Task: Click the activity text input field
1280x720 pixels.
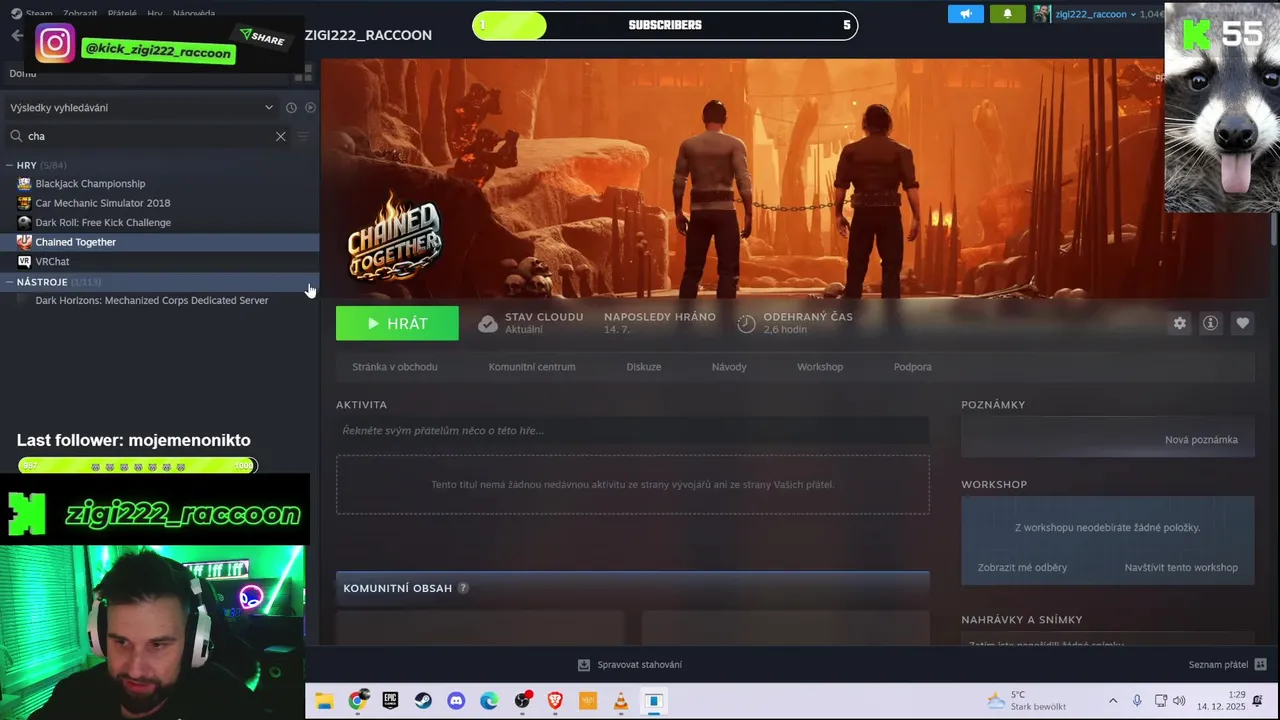Action: [632, 430]
